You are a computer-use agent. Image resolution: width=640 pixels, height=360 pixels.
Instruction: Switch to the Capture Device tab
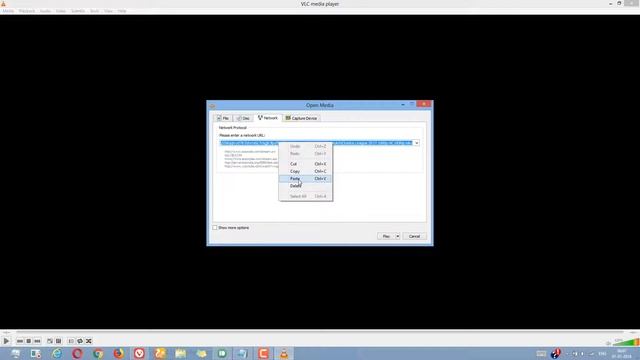301,118
